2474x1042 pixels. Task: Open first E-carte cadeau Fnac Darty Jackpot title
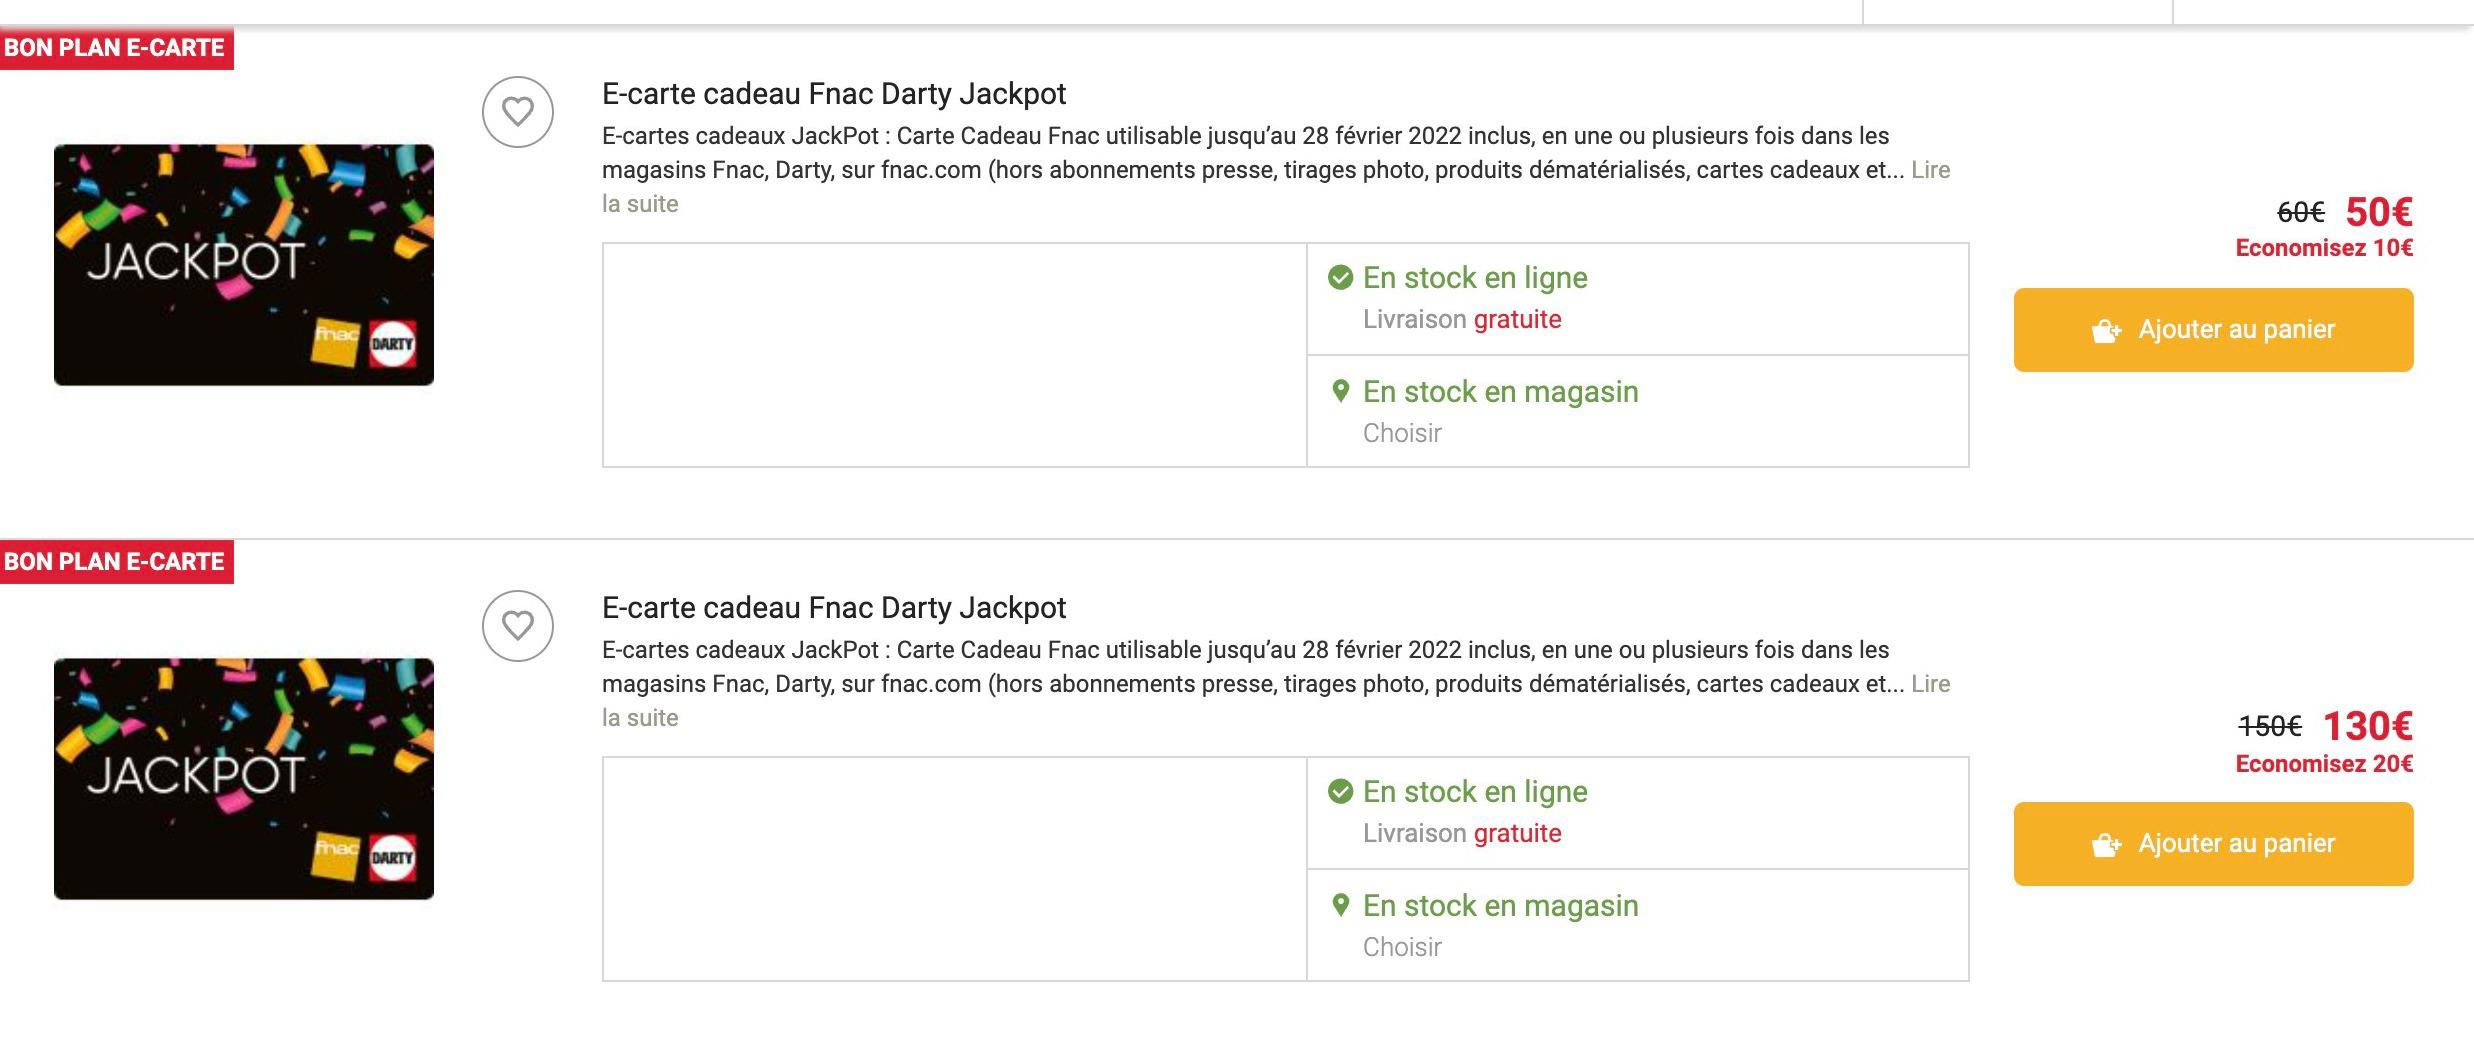coord(834,94)
